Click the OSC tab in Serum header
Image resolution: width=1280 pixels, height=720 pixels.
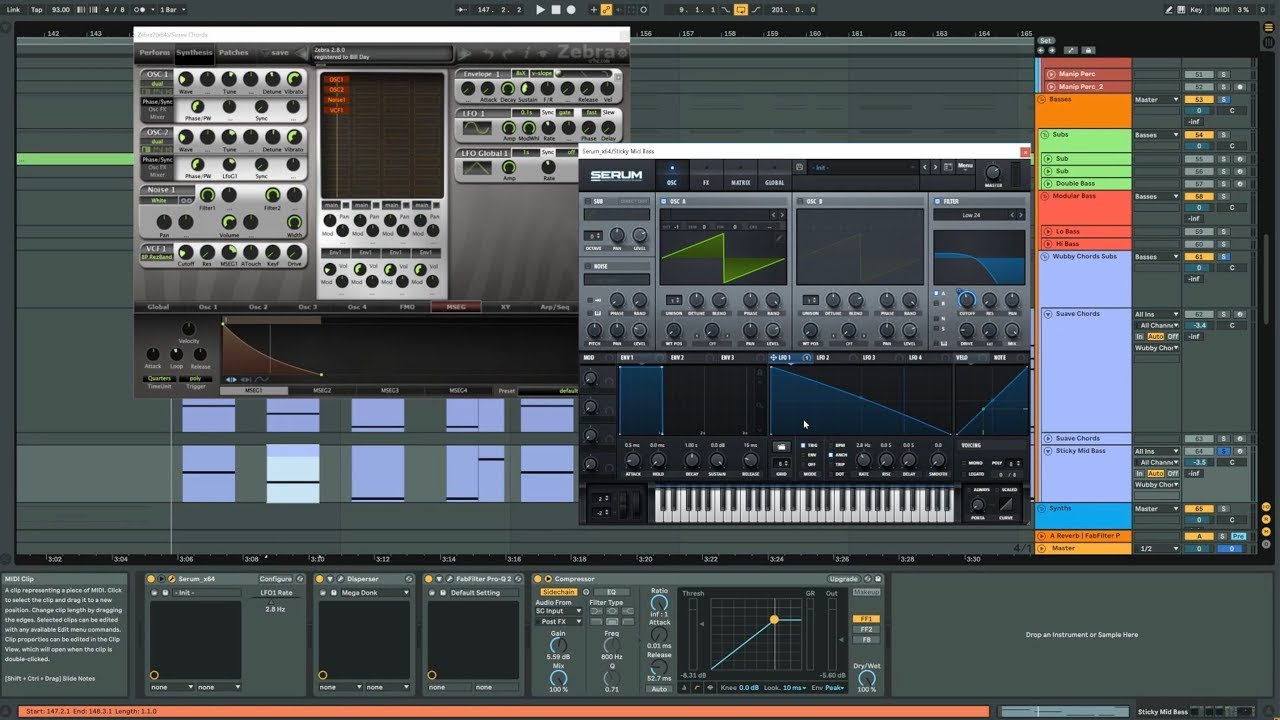(672, 175)
